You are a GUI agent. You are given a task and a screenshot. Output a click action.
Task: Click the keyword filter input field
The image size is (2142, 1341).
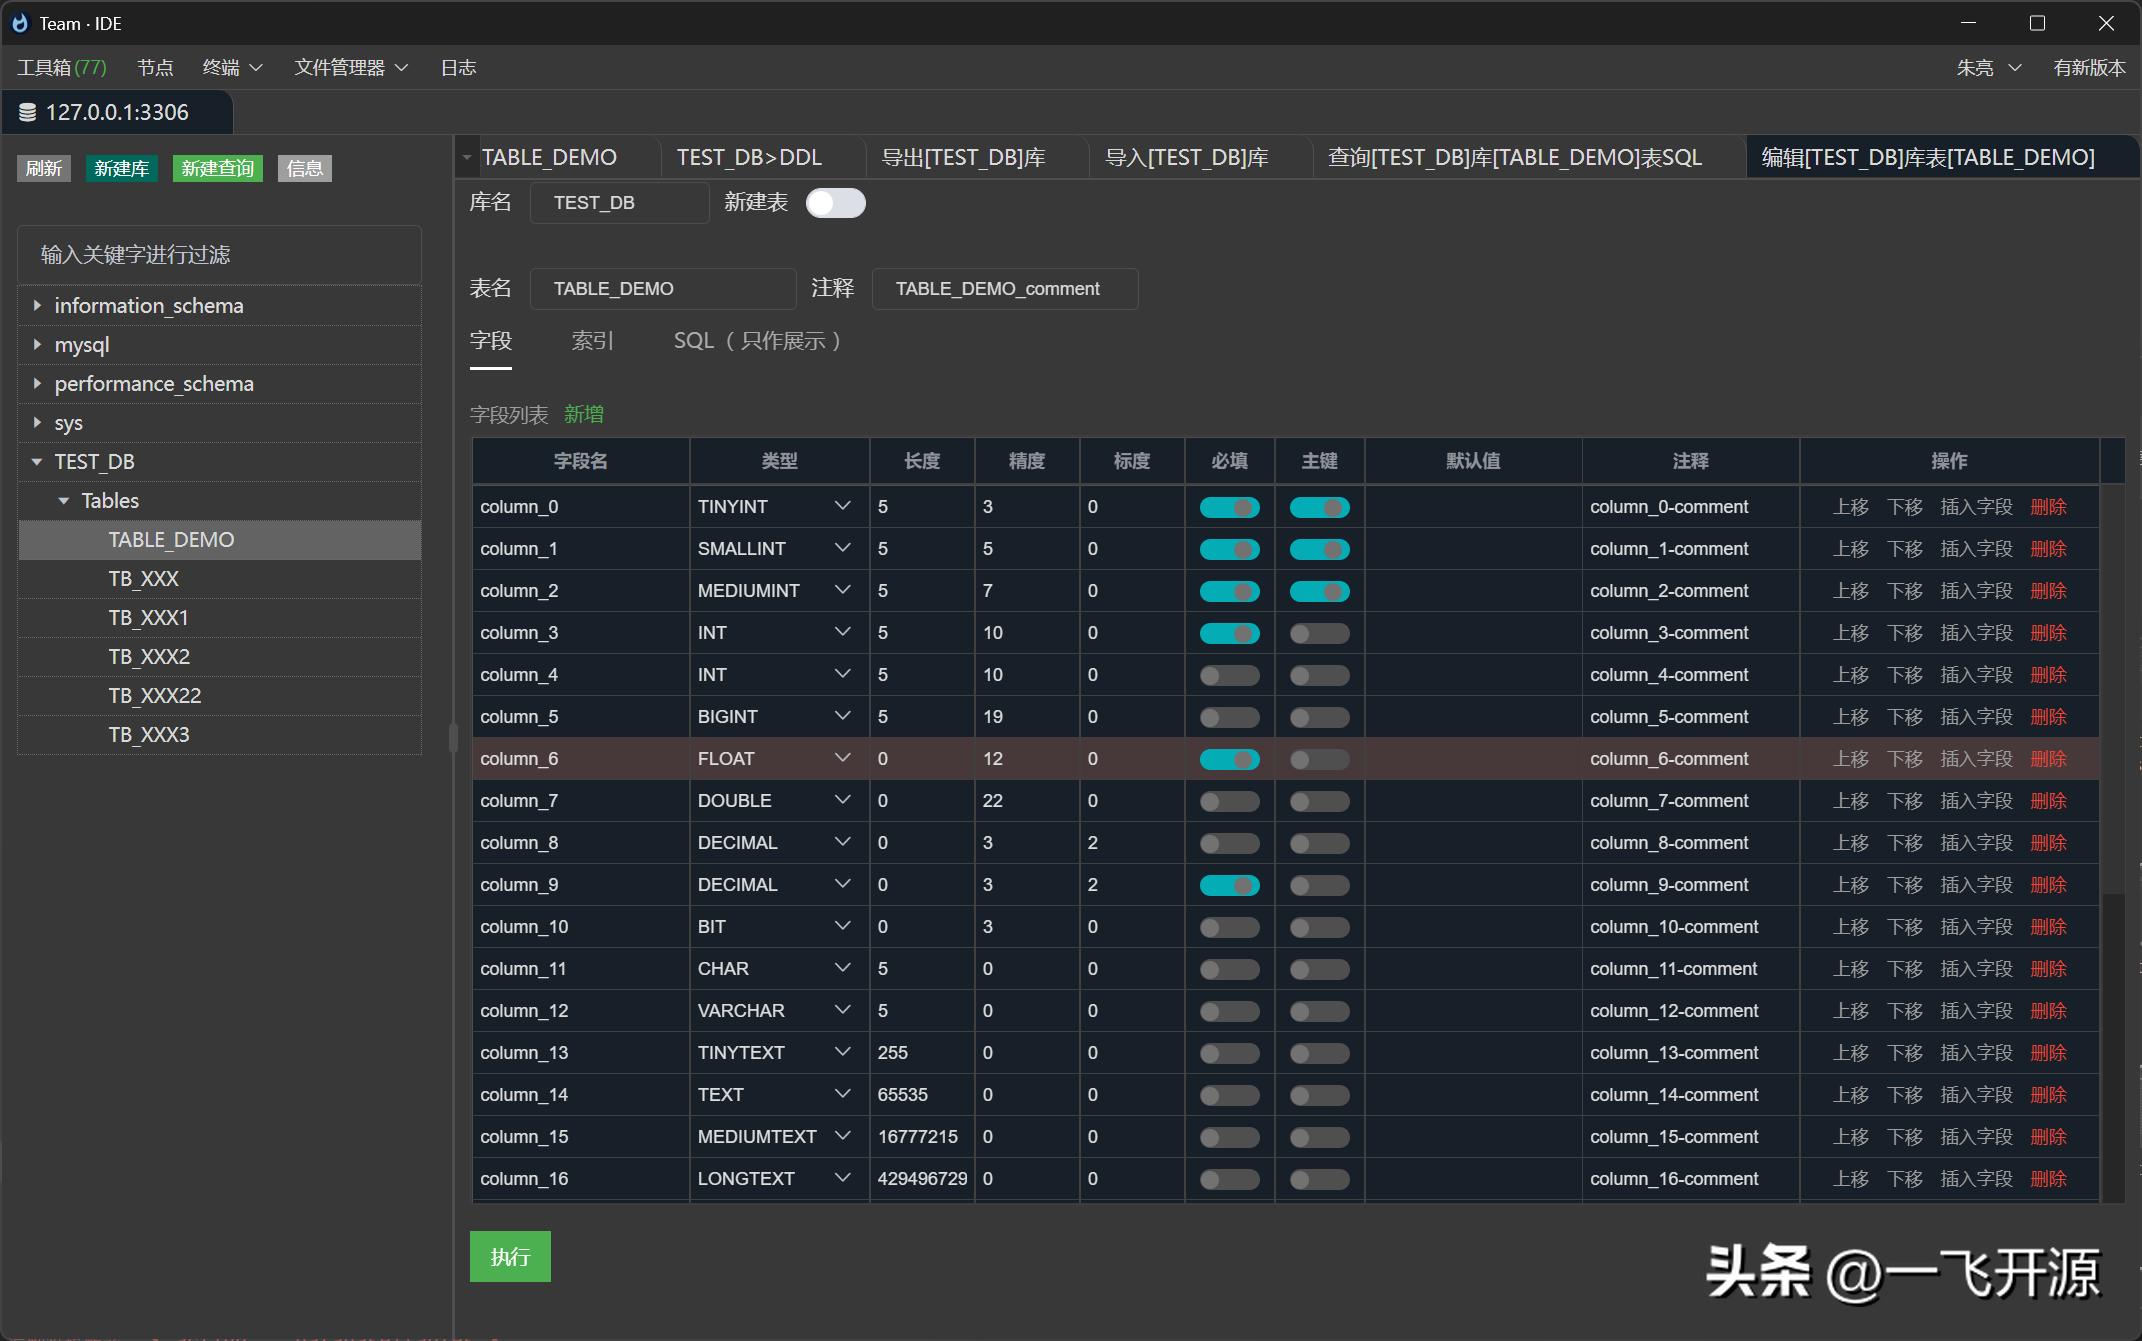[219, 255]
